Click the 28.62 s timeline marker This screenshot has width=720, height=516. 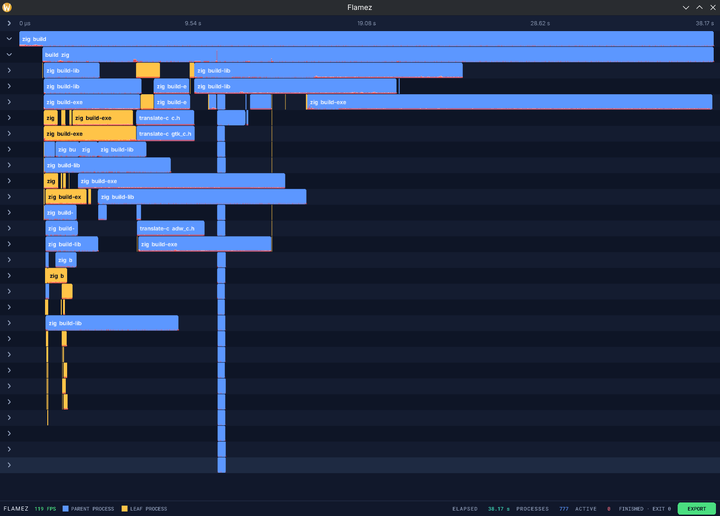pos(540,23)
